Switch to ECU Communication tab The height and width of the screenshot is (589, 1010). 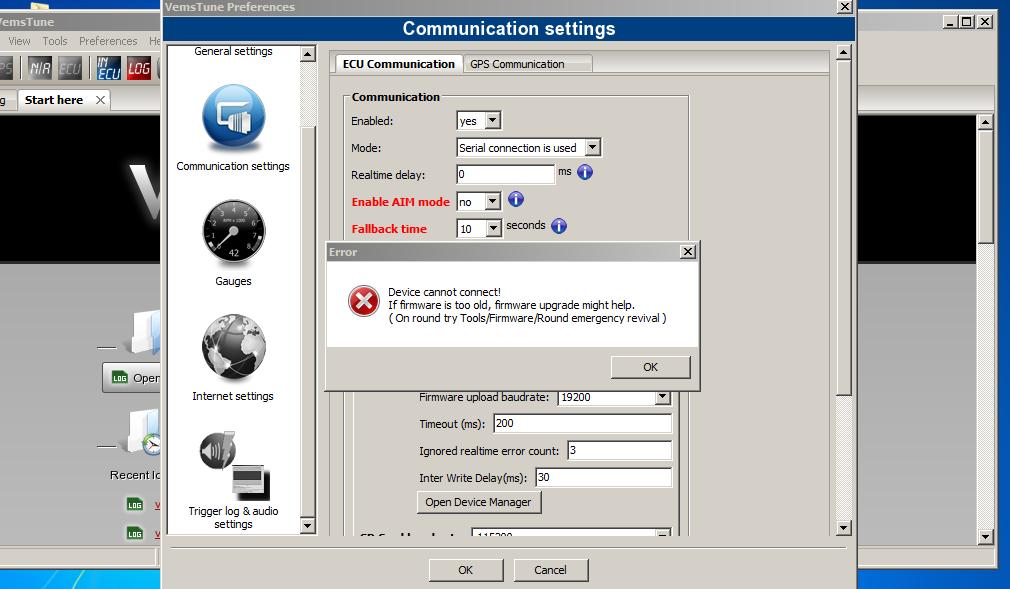(399, 64)
